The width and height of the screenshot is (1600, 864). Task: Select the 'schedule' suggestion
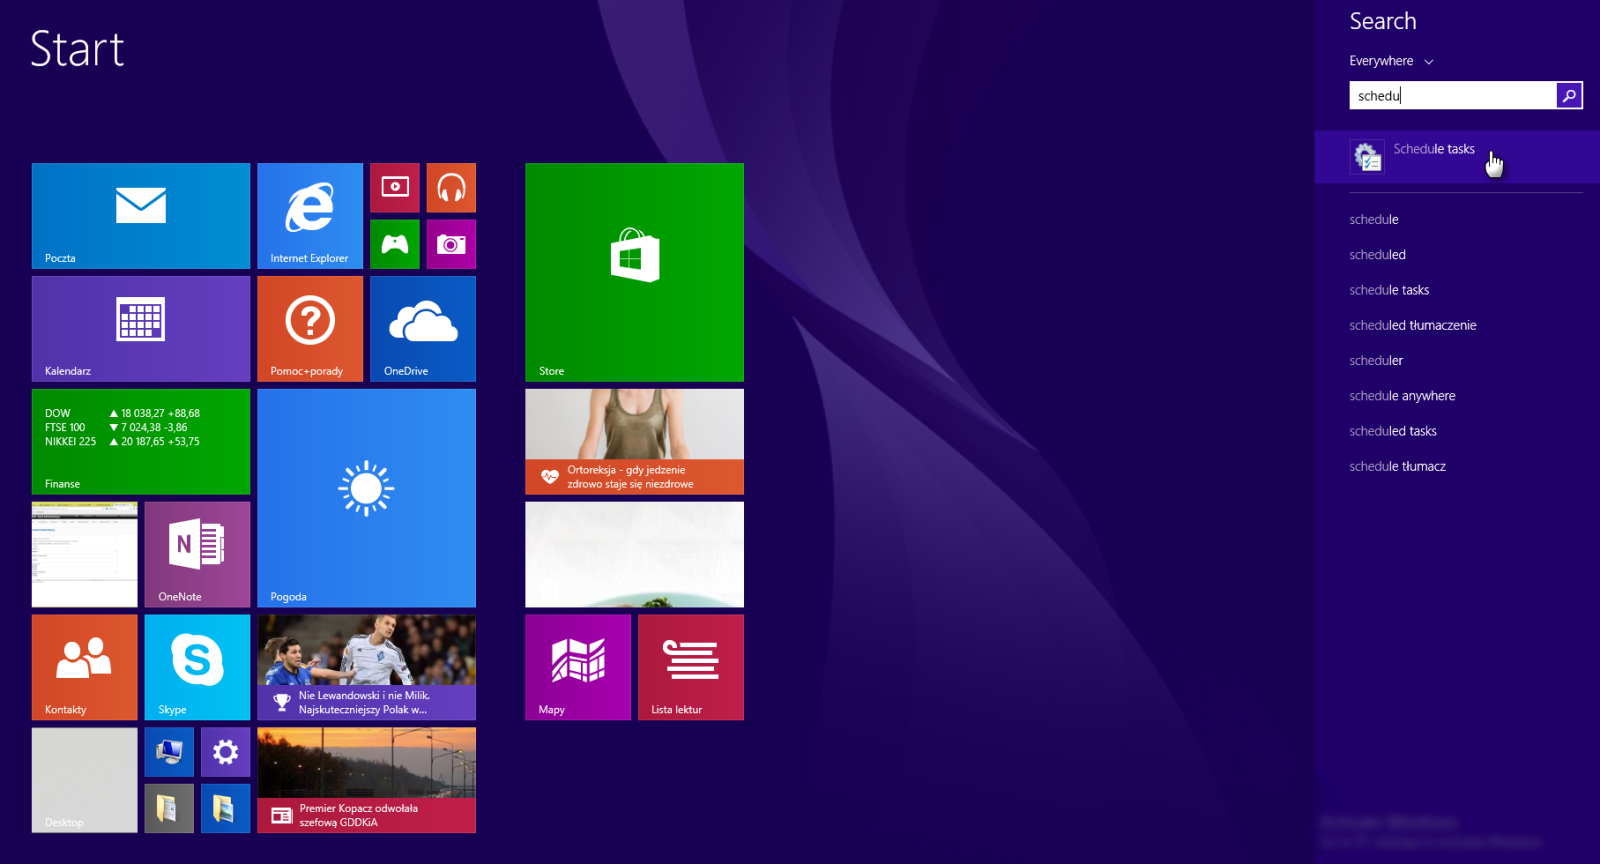coord(1374,219)
